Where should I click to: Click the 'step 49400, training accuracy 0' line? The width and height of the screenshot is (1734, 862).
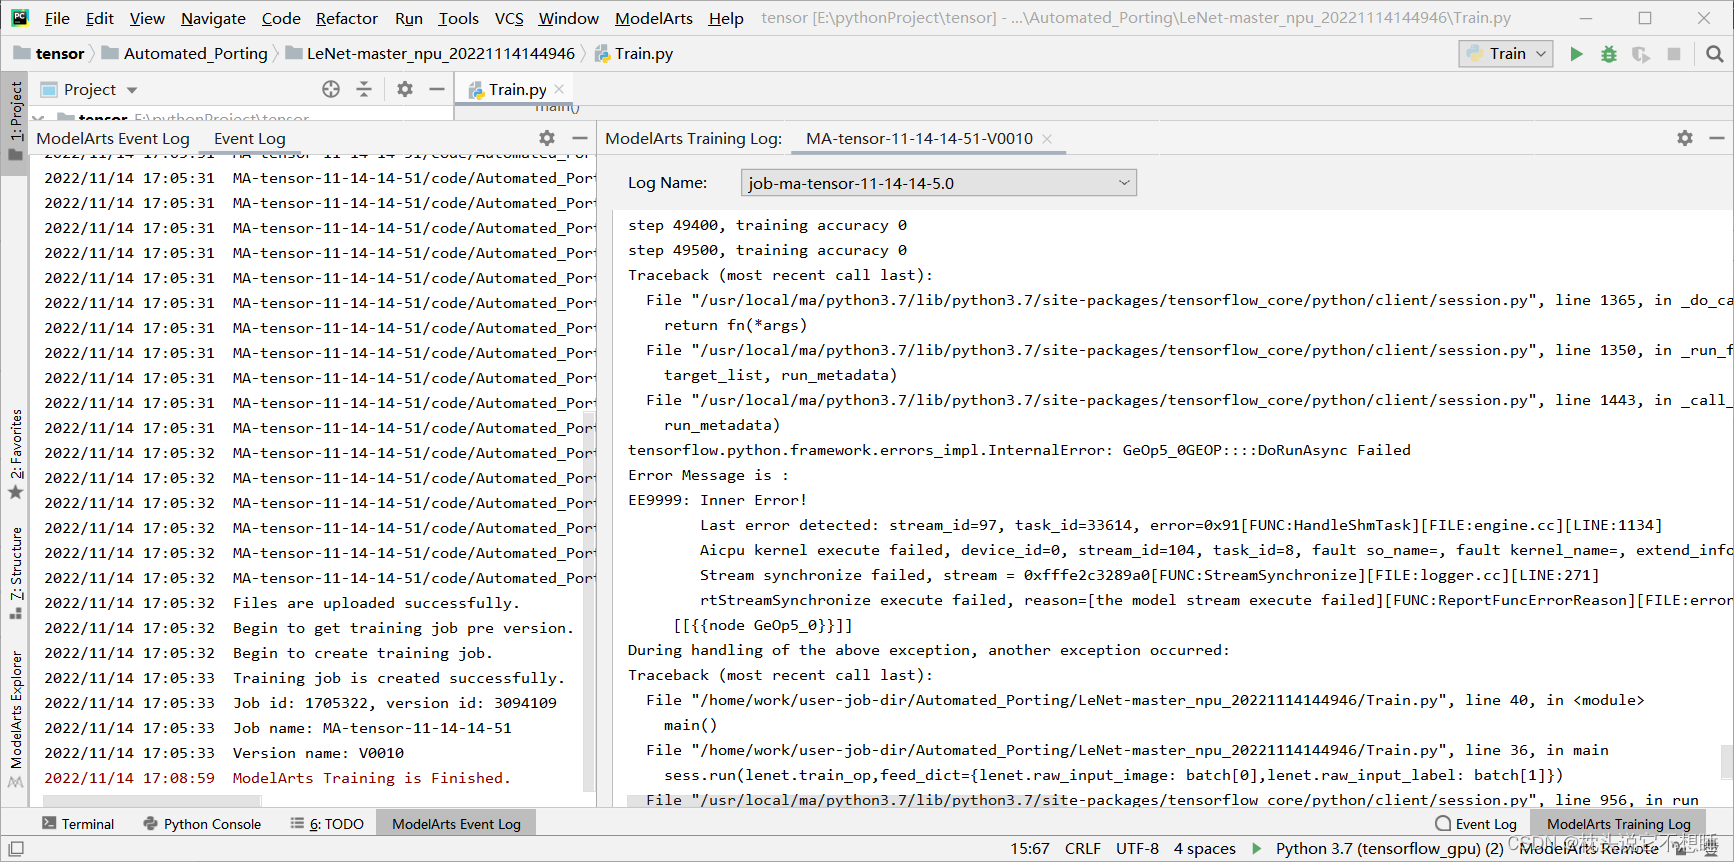click(767, 225)
